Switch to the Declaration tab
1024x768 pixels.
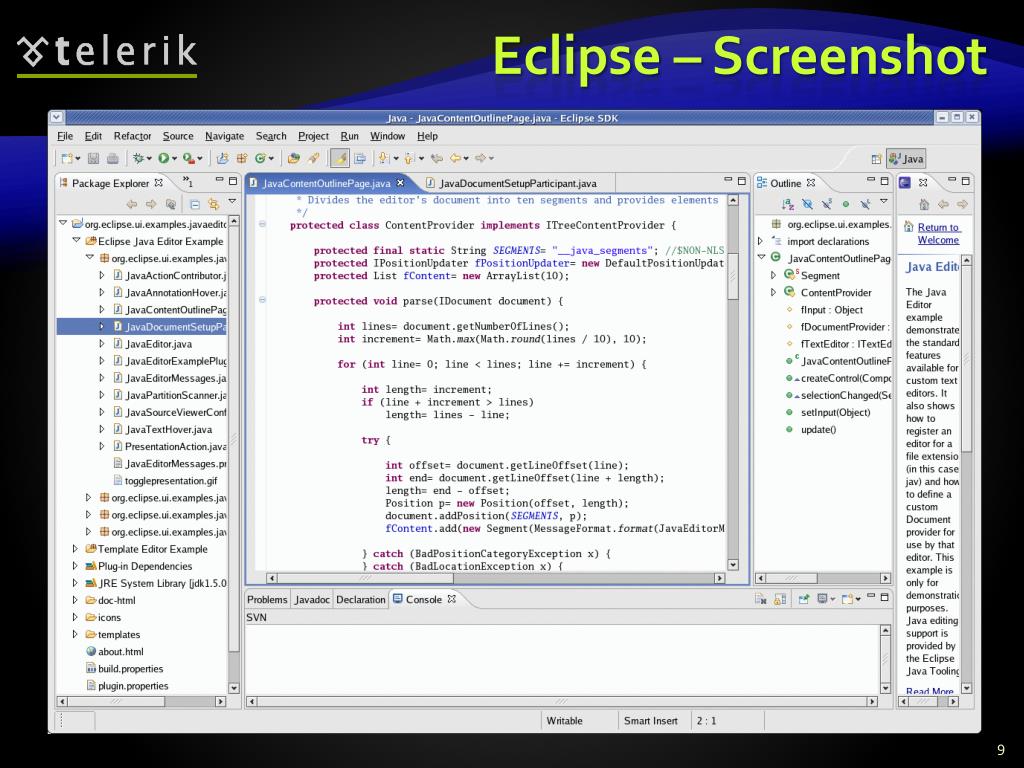pyautogui.click(x=360, y=600)
